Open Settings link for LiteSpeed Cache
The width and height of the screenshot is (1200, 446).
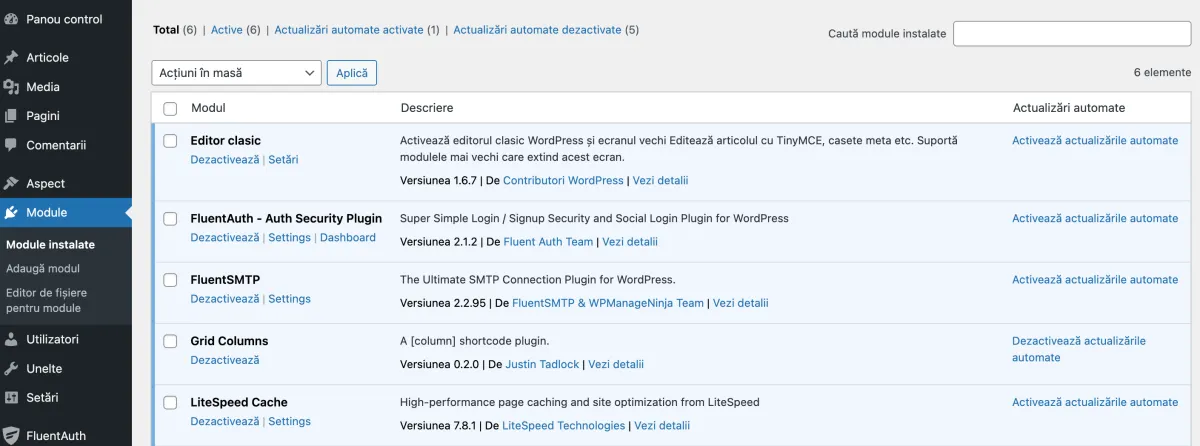289,422
